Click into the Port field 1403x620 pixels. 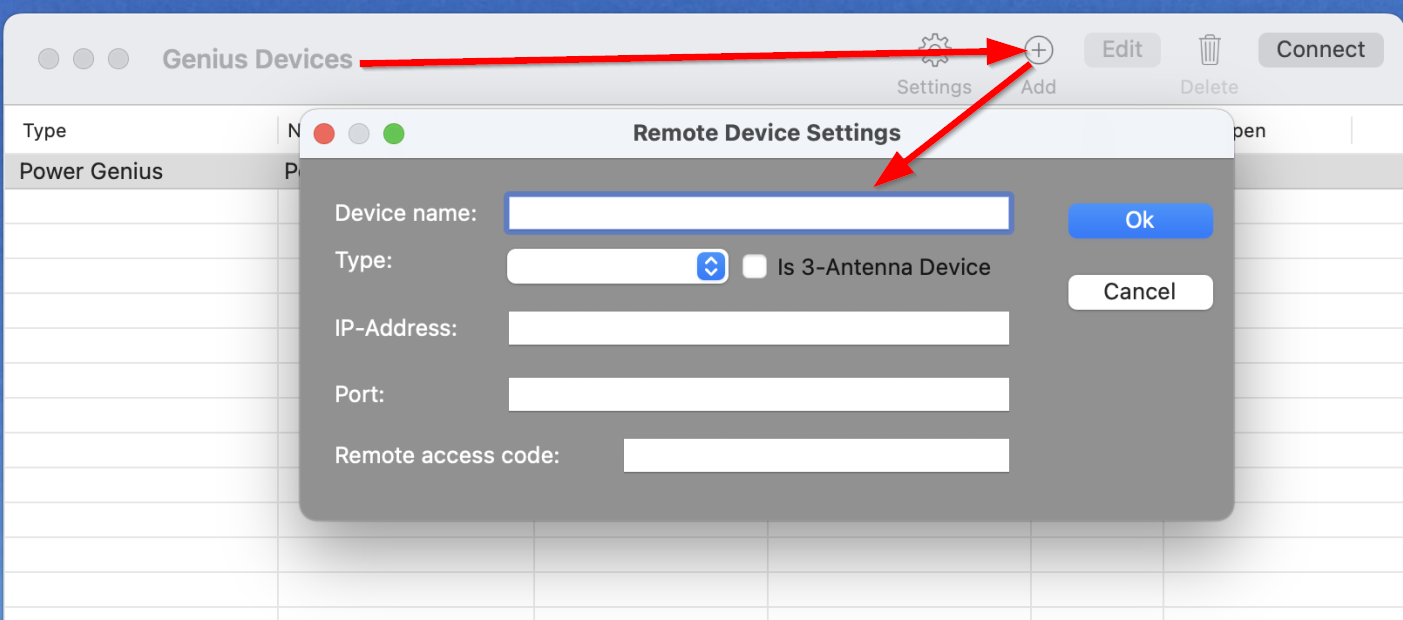coord(759,394)
